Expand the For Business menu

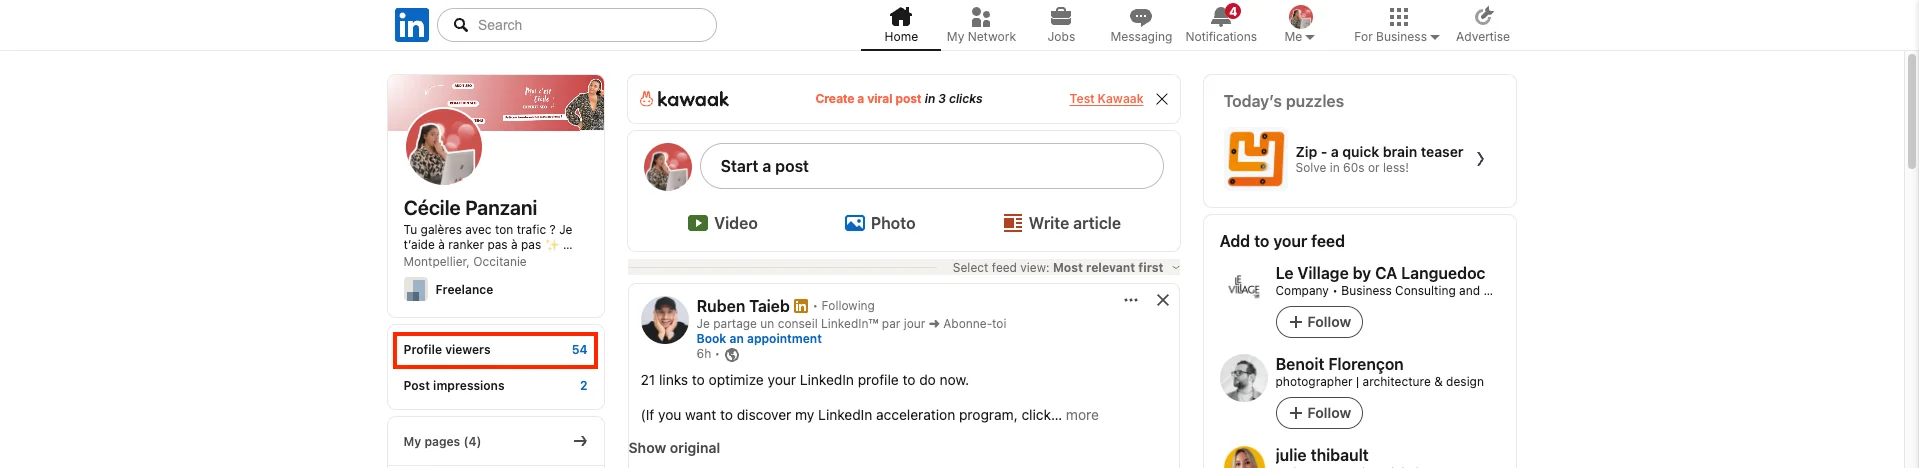pos(1397,25)
